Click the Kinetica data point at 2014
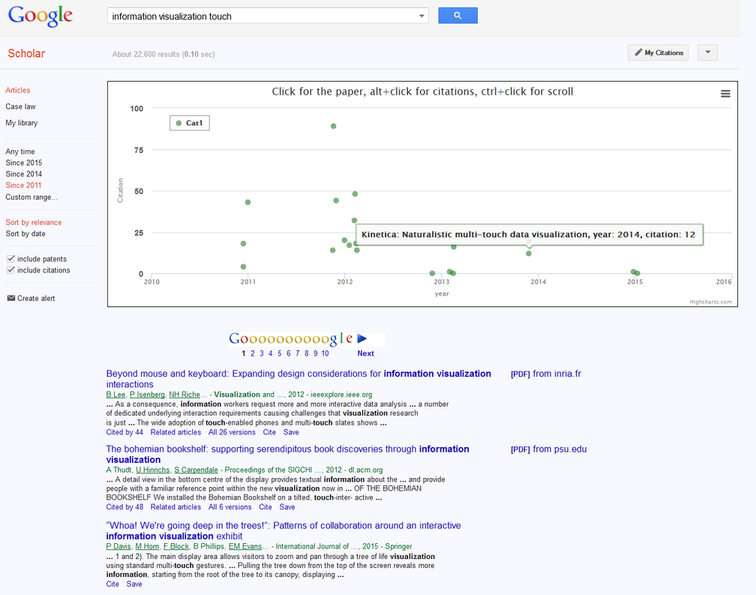 point(529,253)
